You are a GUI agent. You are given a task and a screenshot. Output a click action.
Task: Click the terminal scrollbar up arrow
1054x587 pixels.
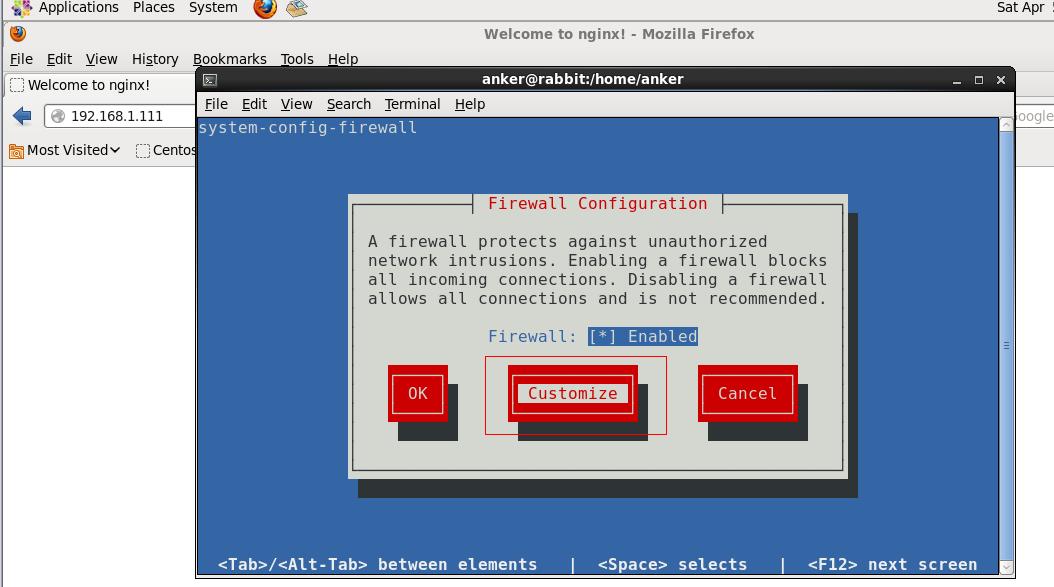click(1006, 124)
